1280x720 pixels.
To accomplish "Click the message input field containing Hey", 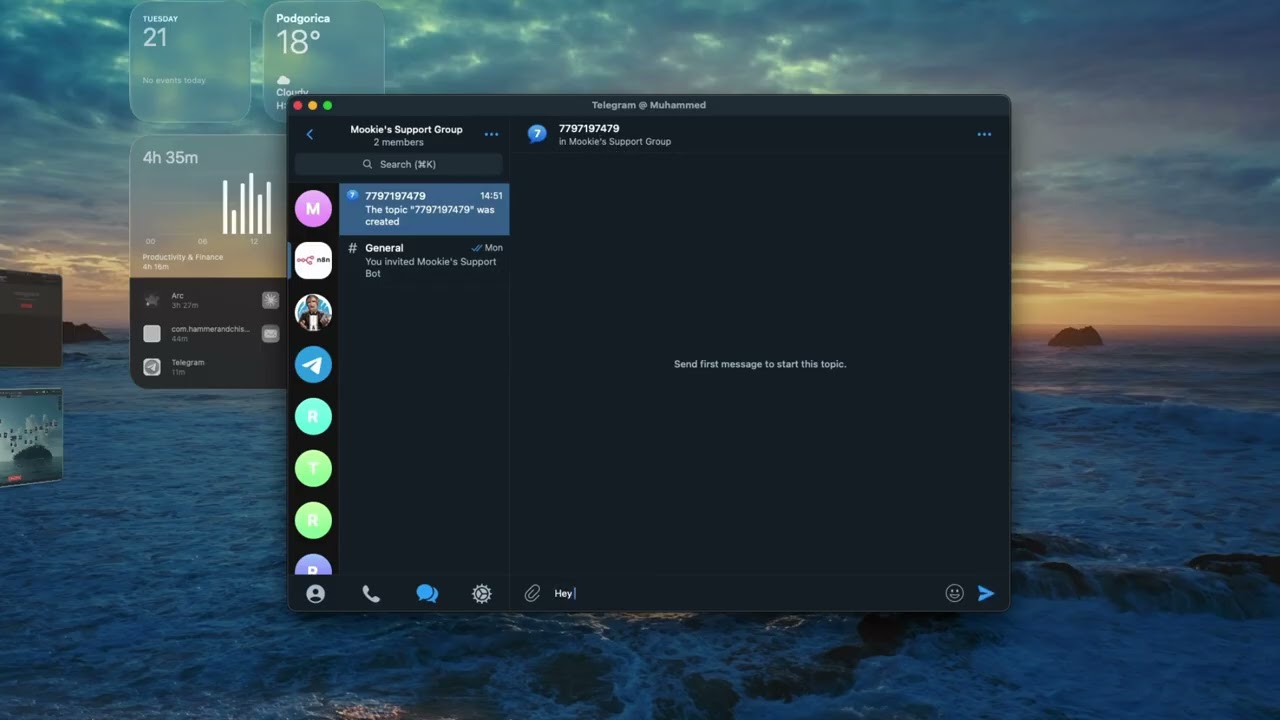I will tap(745, 594).
